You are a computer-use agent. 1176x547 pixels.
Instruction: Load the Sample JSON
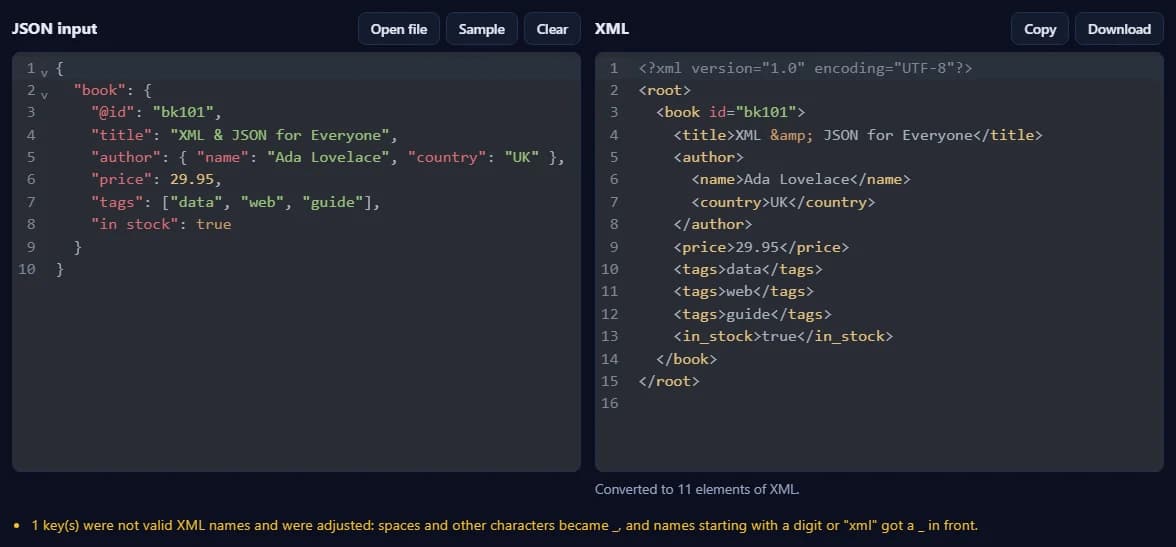[x=482, y=29]
